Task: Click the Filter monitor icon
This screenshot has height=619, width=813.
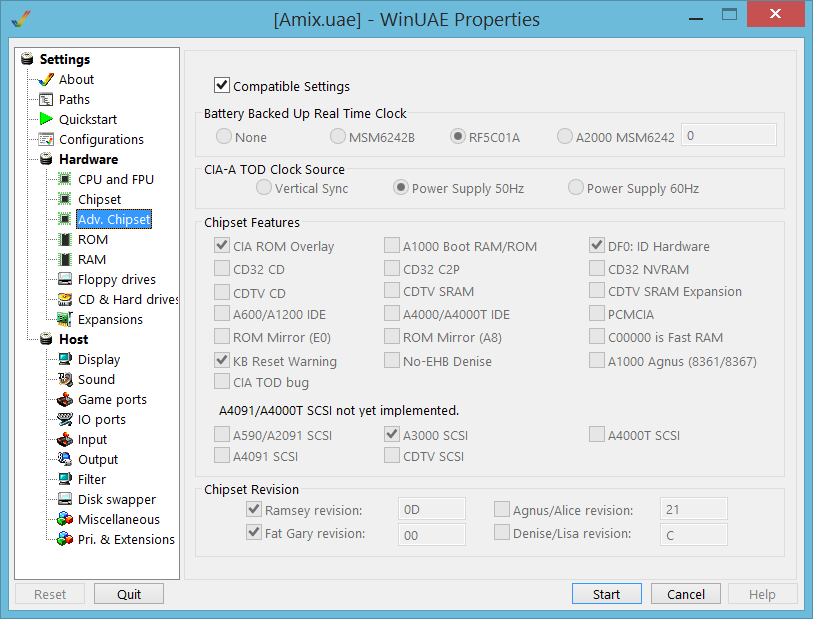Action: point(65,480)
